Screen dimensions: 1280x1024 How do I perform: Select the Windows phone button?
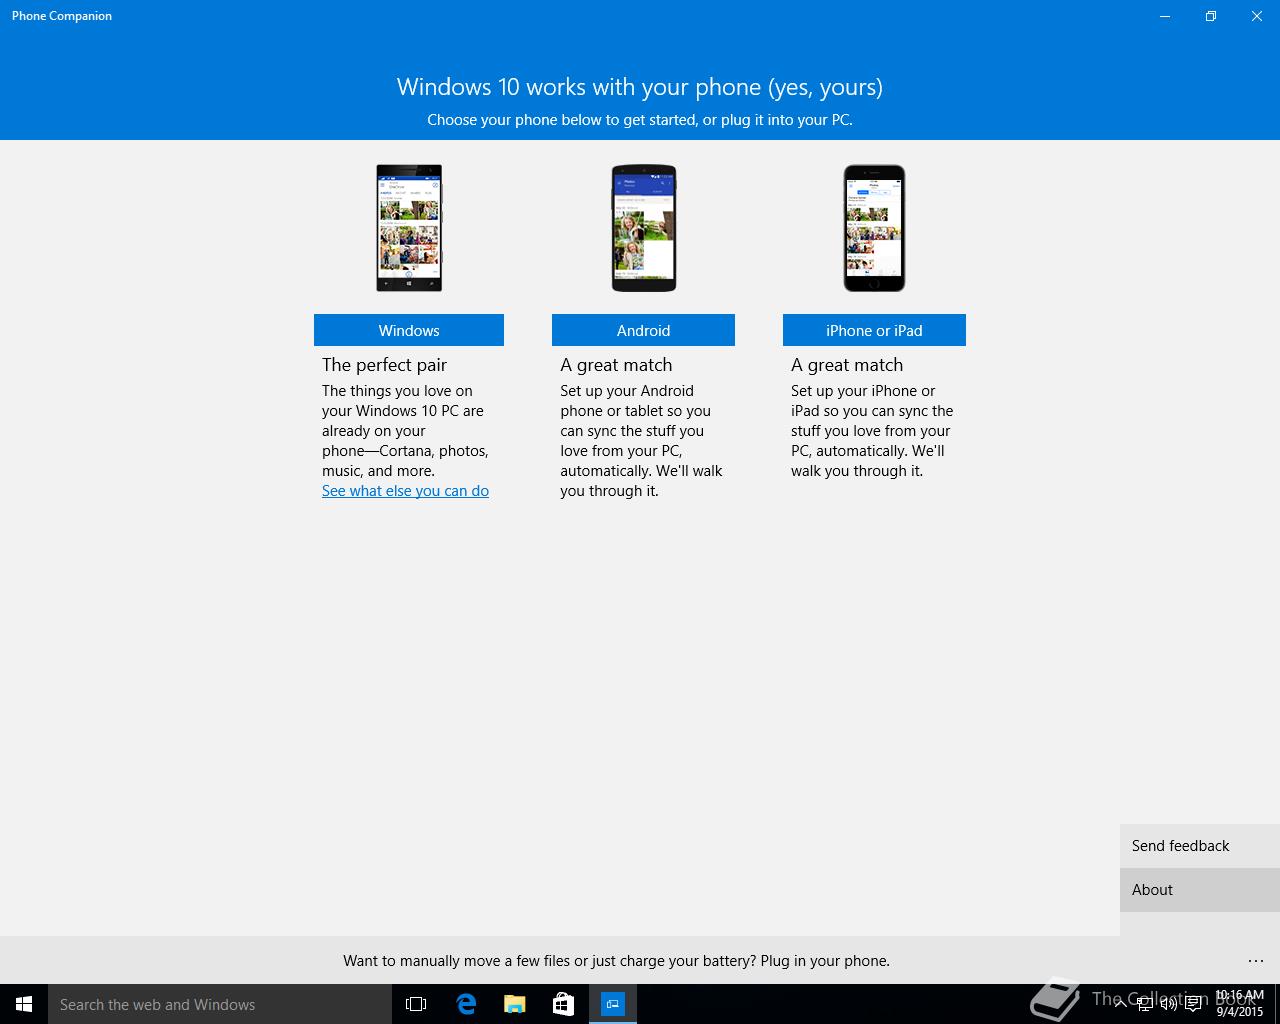pos(408,330)
